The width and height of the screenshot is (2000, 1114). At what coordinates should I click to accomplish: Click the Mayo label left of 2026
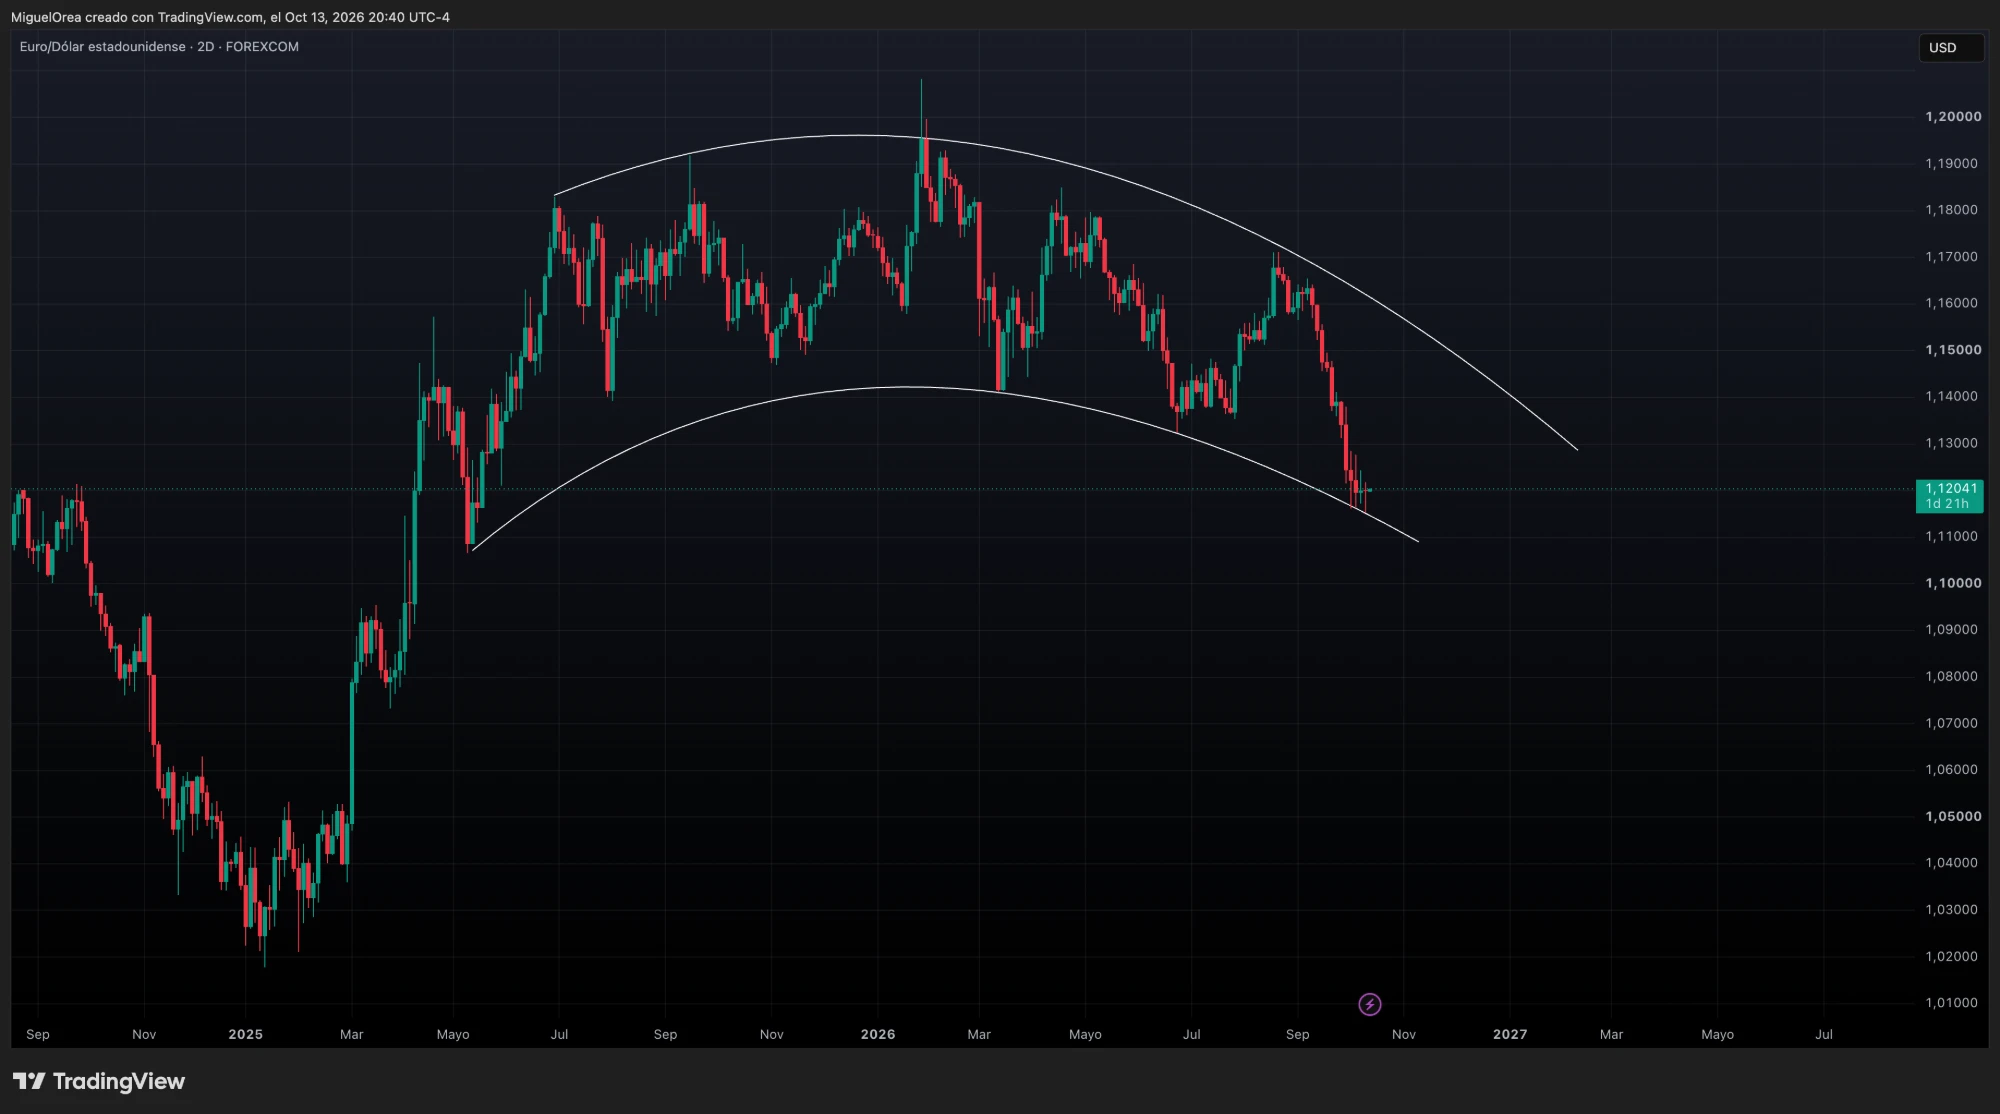[453, 1034]
